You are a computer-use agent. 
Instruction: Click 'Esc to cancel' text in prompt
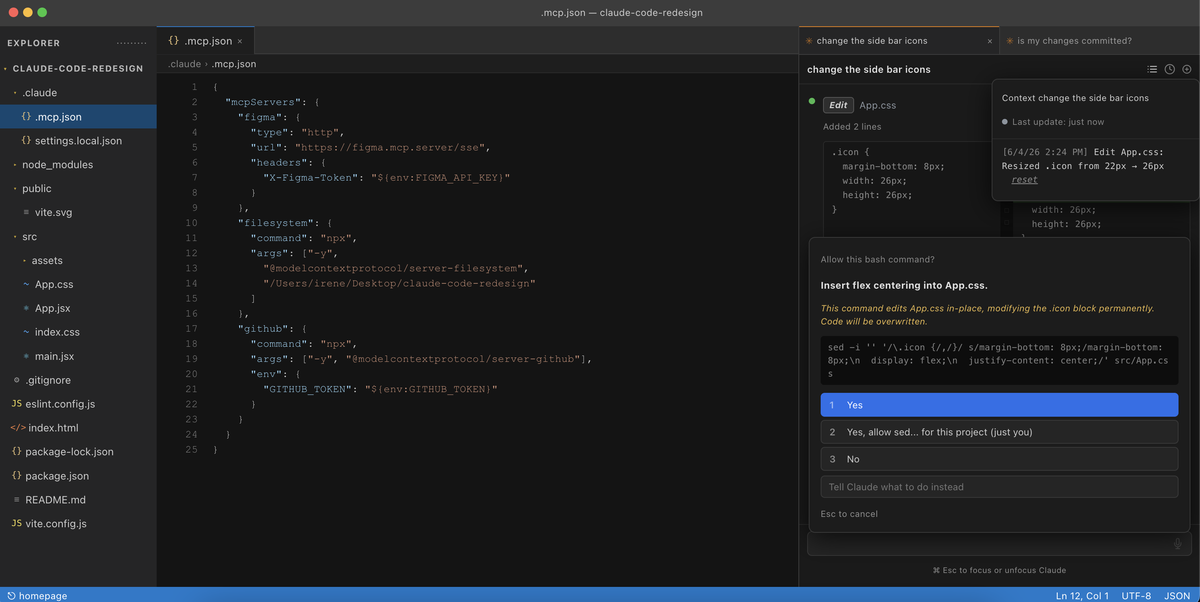(x=849, y=514)
